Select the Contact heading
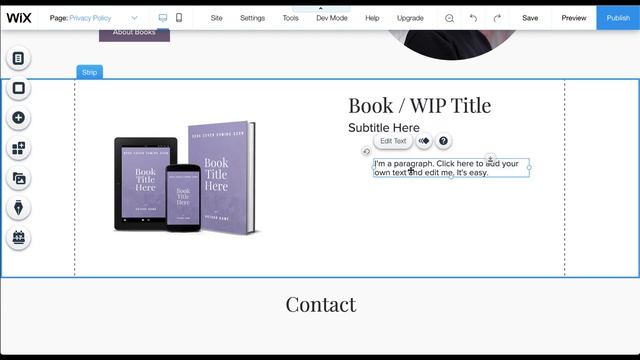 [321, 304]
